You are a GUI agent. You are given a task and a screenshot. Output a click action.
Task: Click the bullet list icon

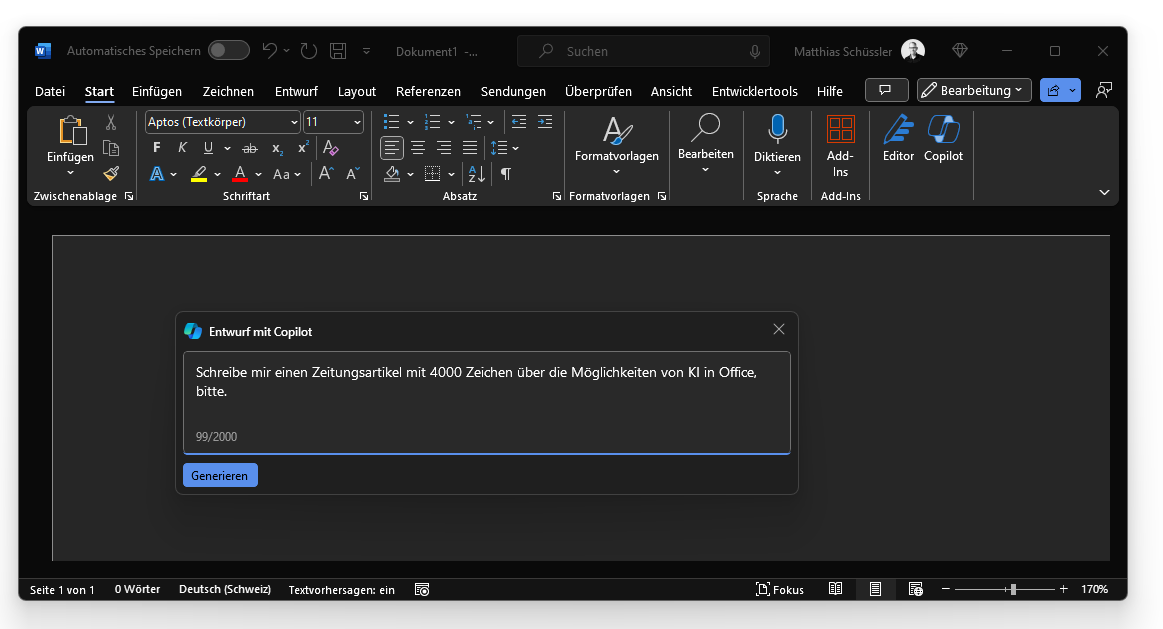tap(392, 122)
